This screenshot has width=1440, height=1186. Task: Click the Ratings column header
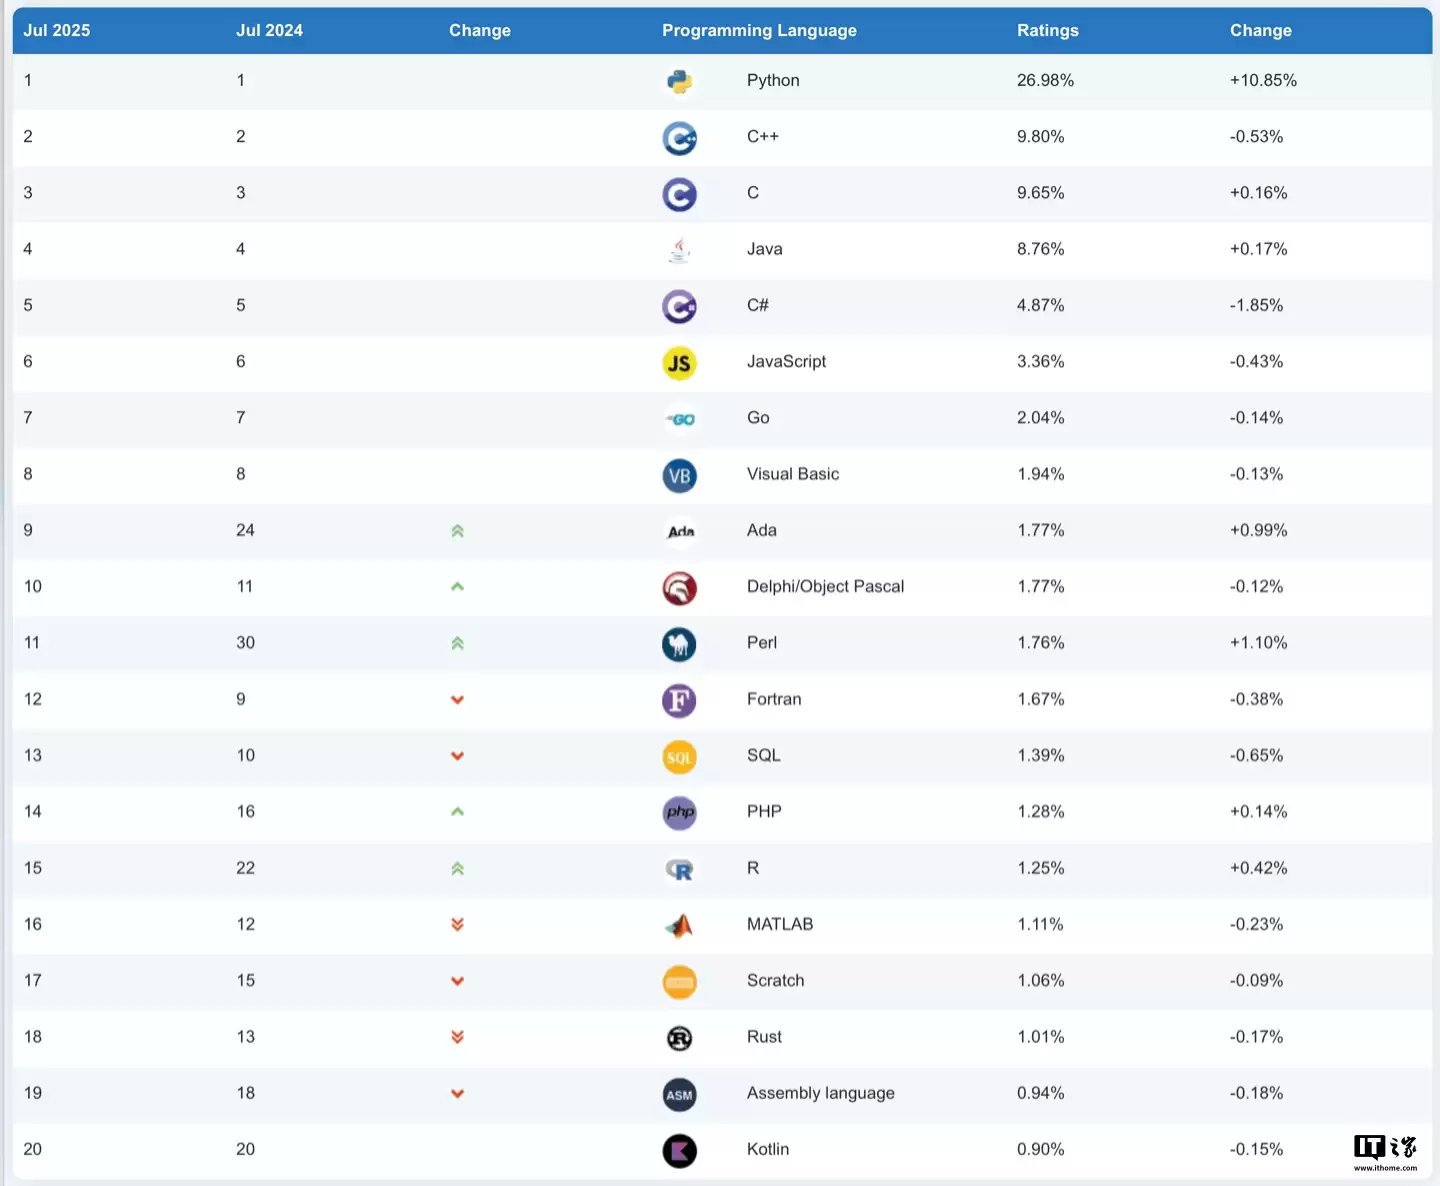tap(1047, 30)
